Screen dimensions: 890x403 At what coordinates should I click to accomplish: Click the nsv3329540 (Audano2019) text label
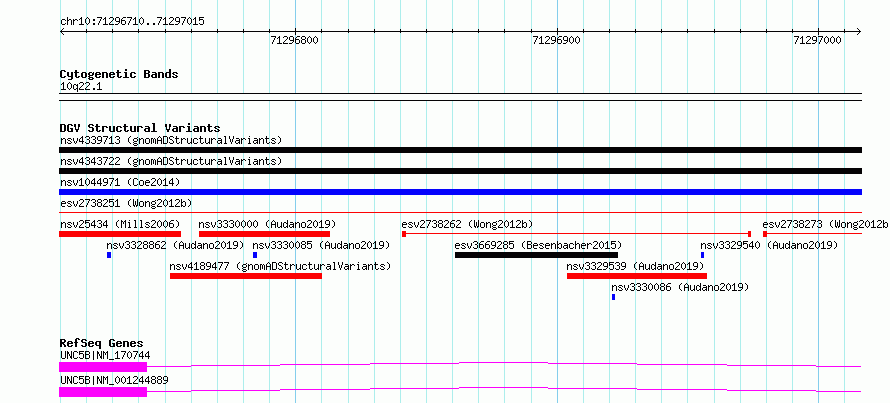click(769, 245)
